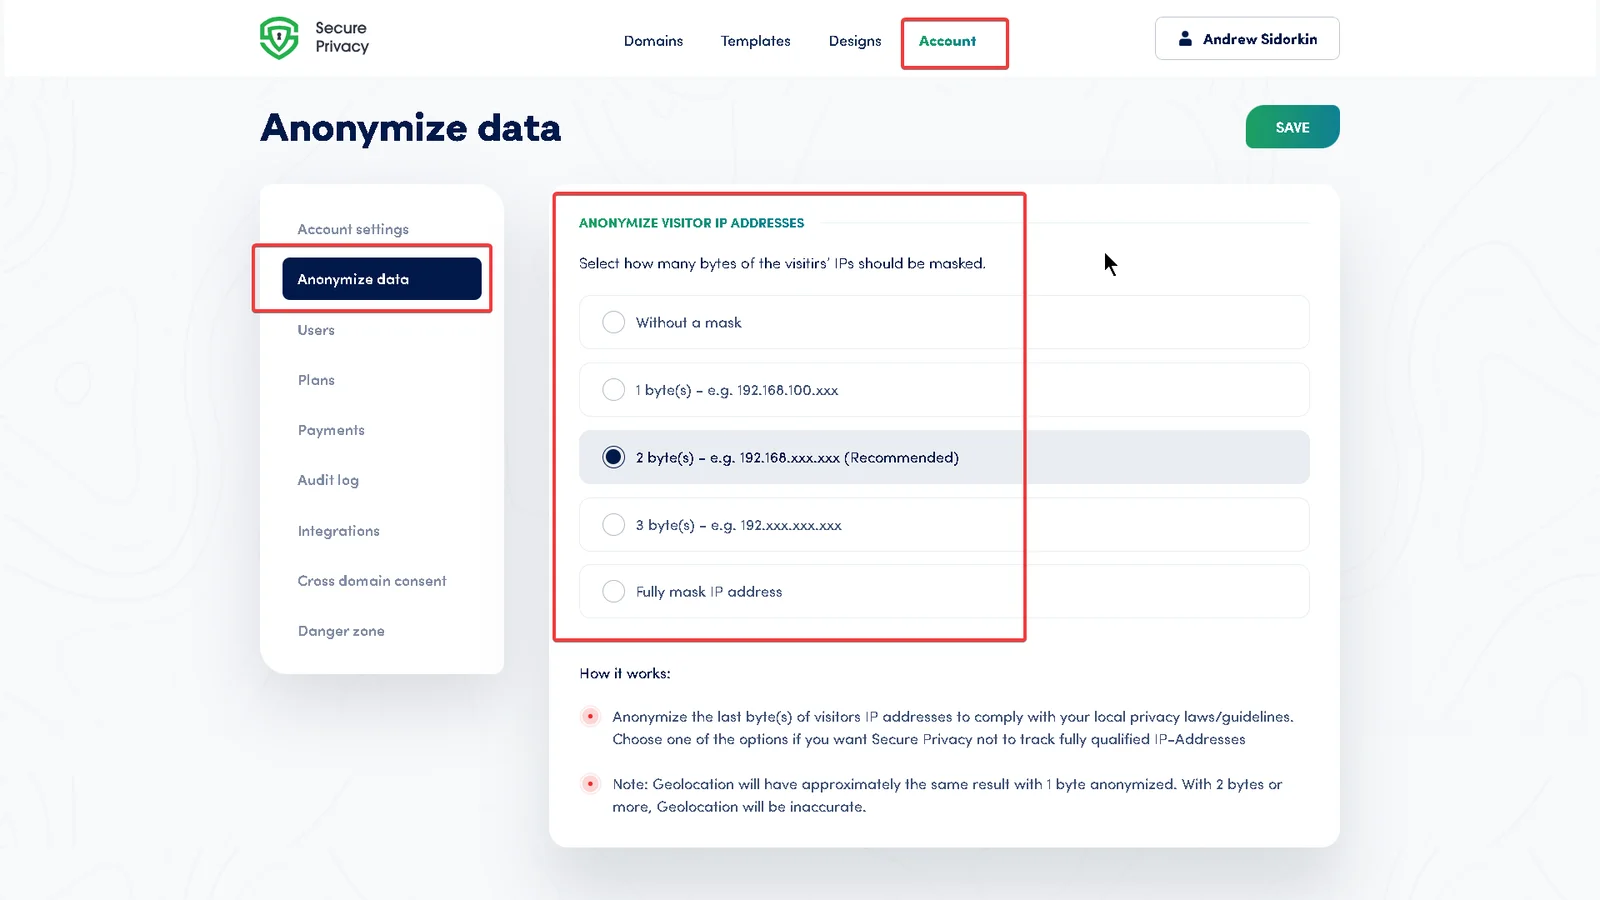Go to the Users section
The height and width of the screenshot is (900, 1600).
point(315,330)
